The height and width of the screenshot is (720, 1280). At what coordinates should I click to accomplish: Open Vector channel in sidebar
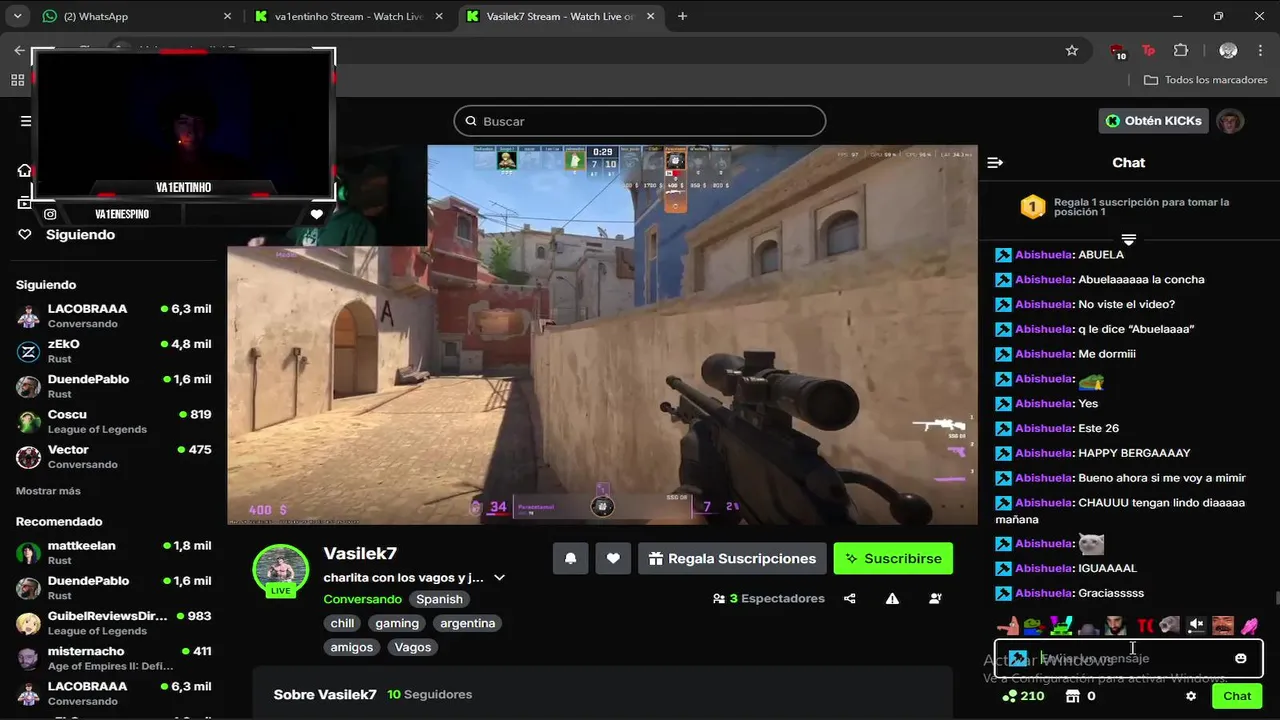pyautogui.click(x=114, y=456)
